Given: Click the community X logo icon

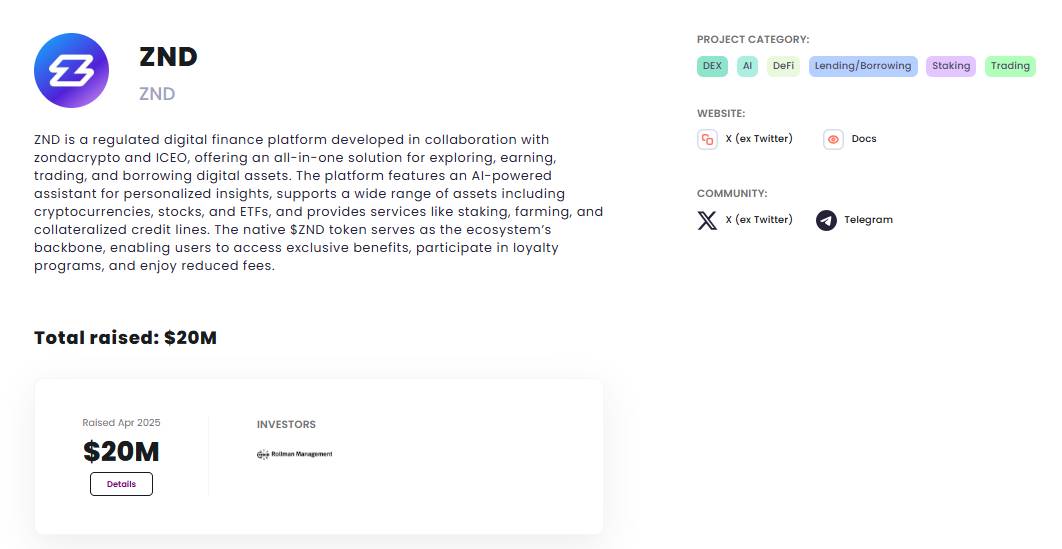Looking at the screenshot, I should coord(707,220).
